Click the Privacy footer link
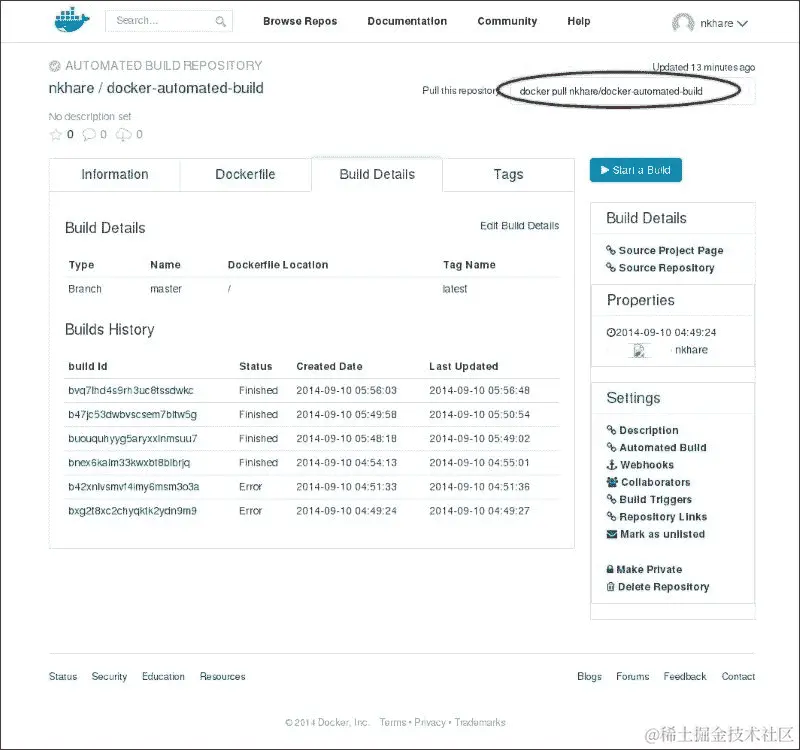800x750 pixels. point(430,722)
